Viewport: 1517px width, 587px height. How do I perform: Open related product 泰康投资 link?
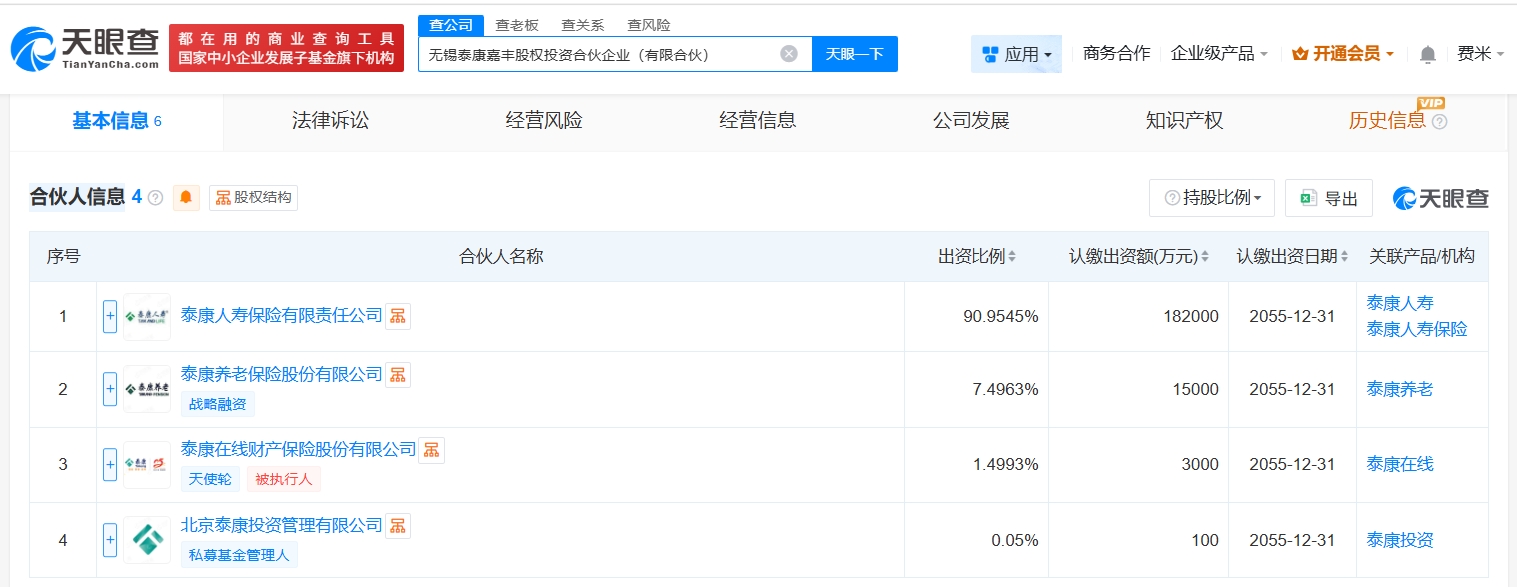point(1400,540)
